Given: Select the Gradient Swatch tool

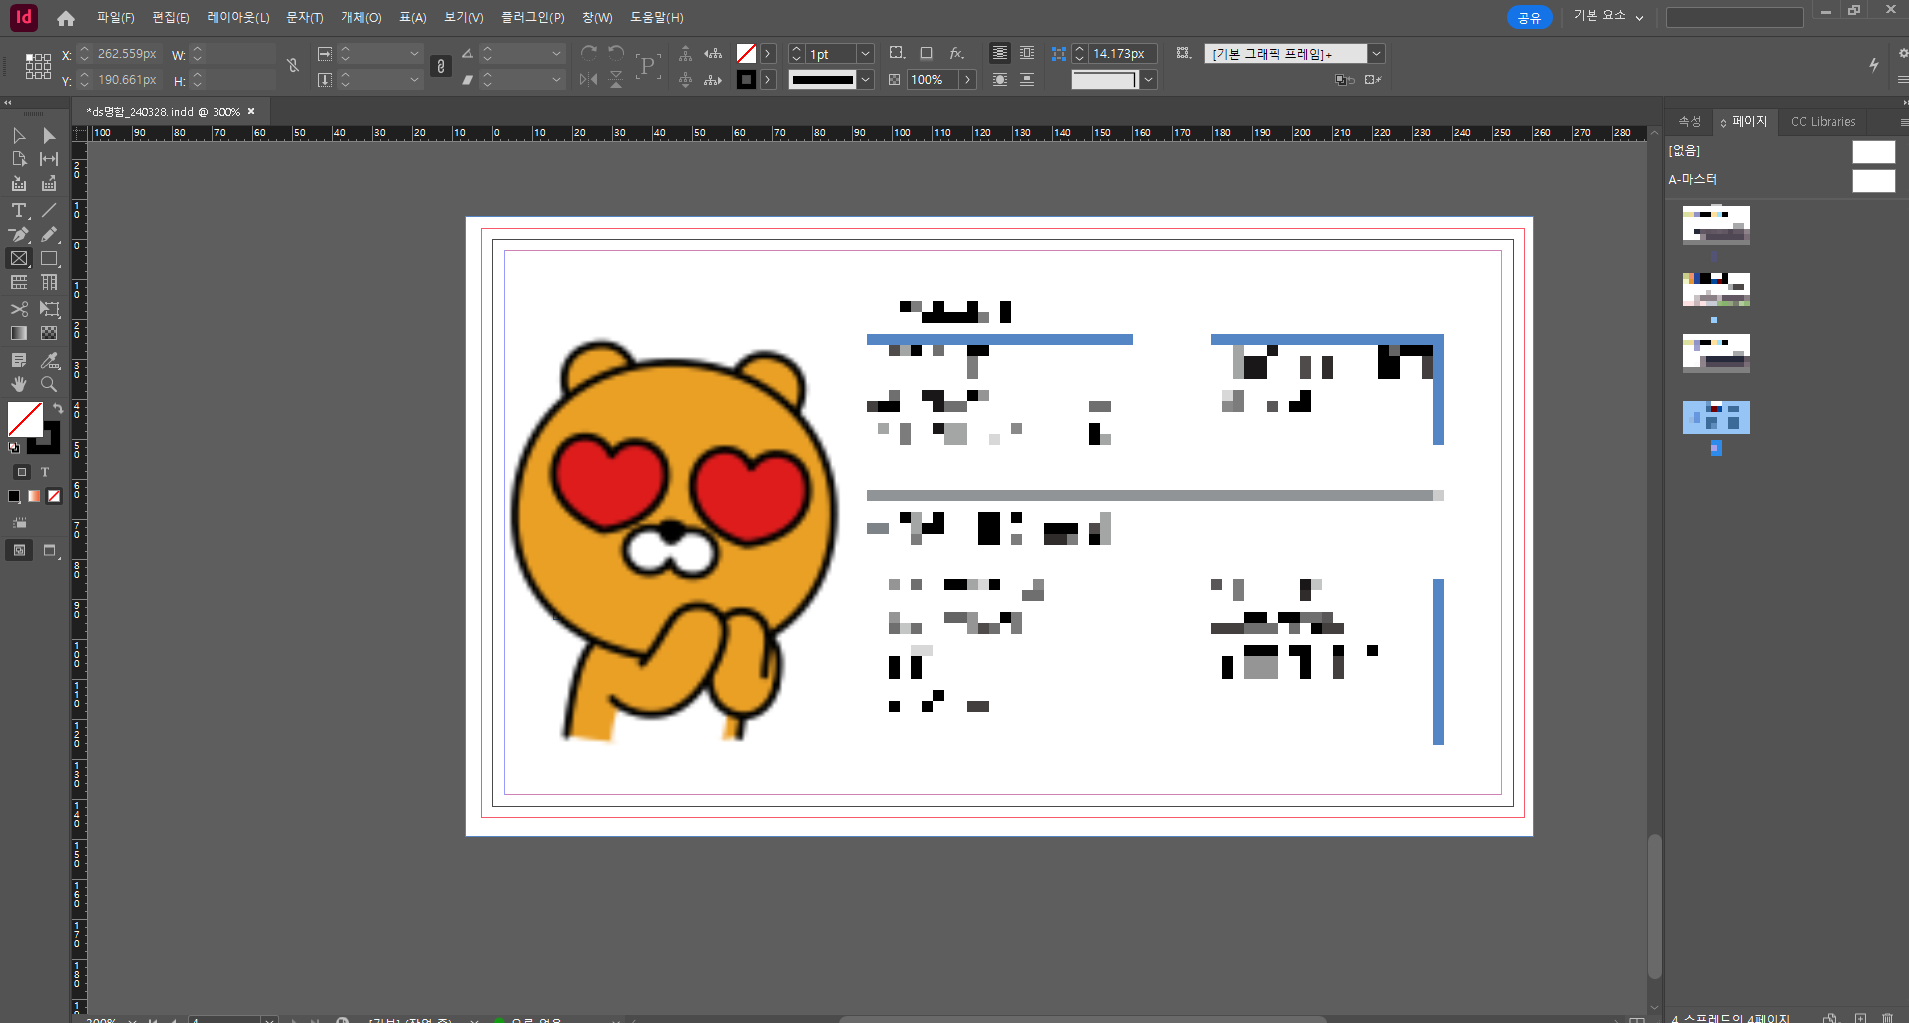Looking at the screenshot, I should (x=19, y=333).
